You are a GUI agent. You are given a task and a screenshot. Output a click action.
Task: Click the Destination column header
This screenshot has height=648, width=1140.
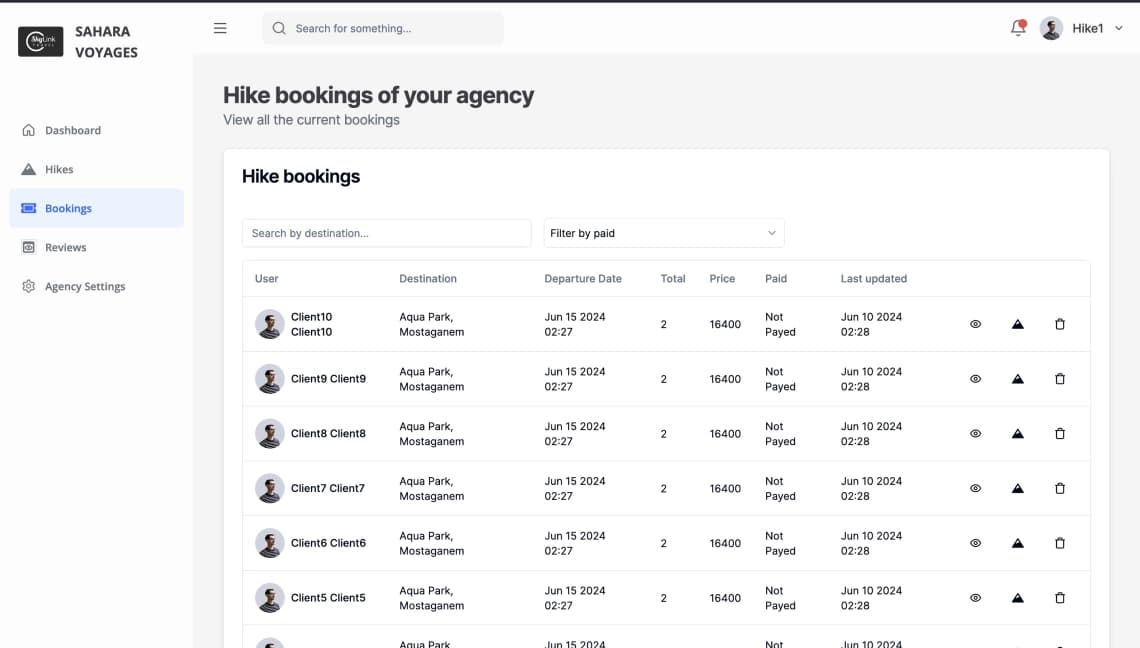click(x=428, y=279)
